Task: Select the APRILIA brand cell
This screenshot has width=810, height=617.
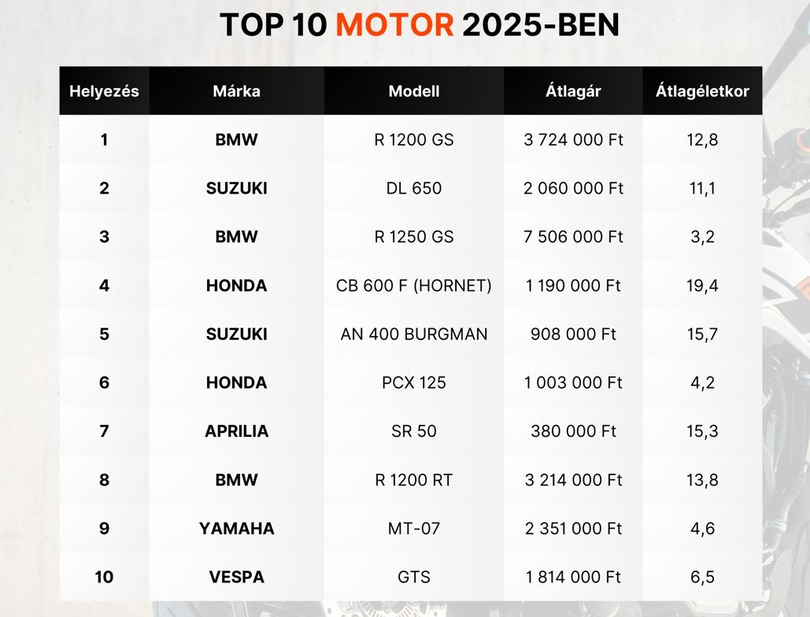Action: point(237,431)
